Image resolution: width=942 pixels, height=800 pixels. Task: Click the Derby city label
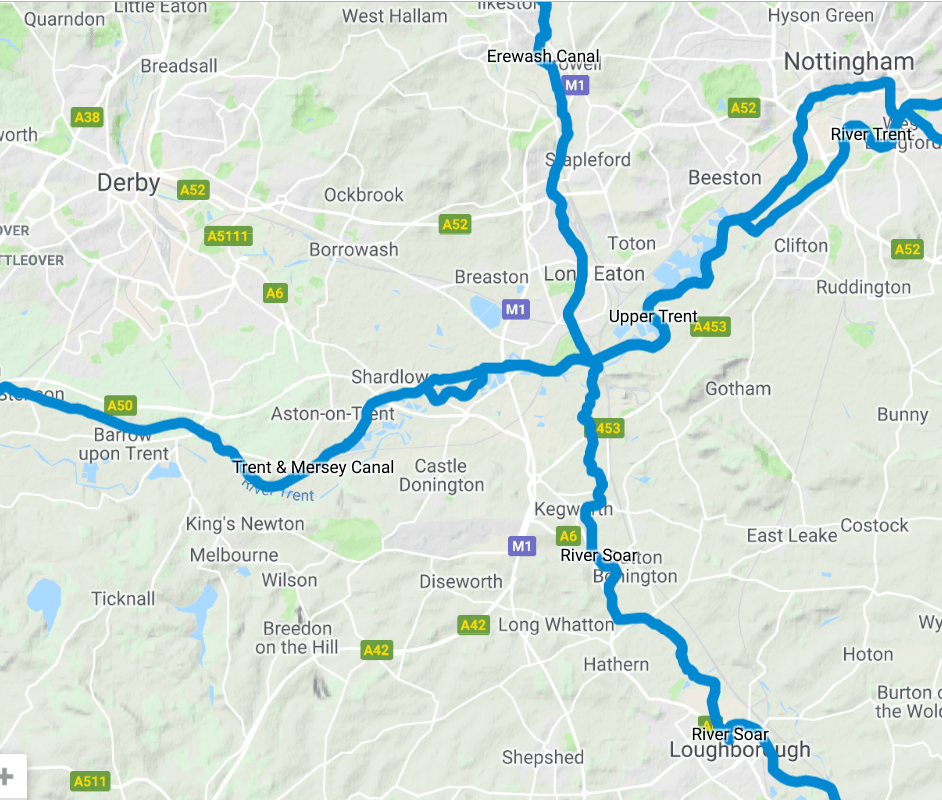point(129,183)
